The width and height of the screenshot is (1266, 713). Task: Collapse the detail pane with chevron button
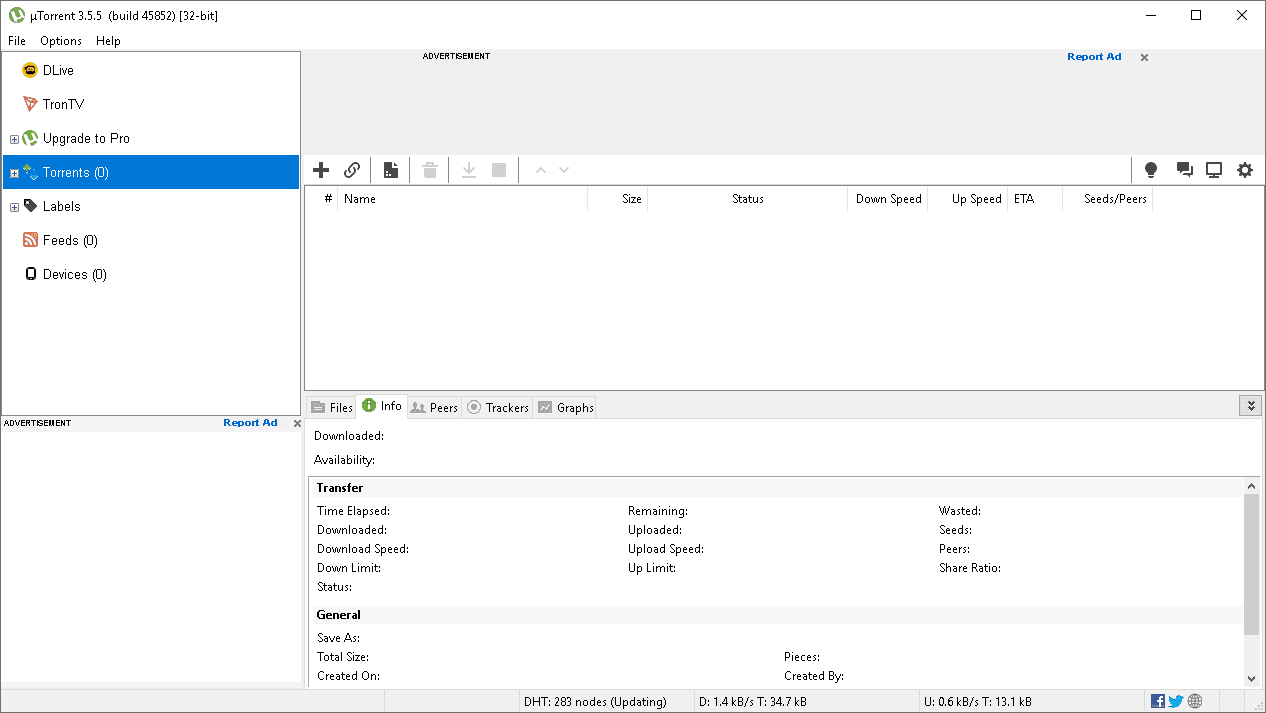click(x=1250, y=405)
